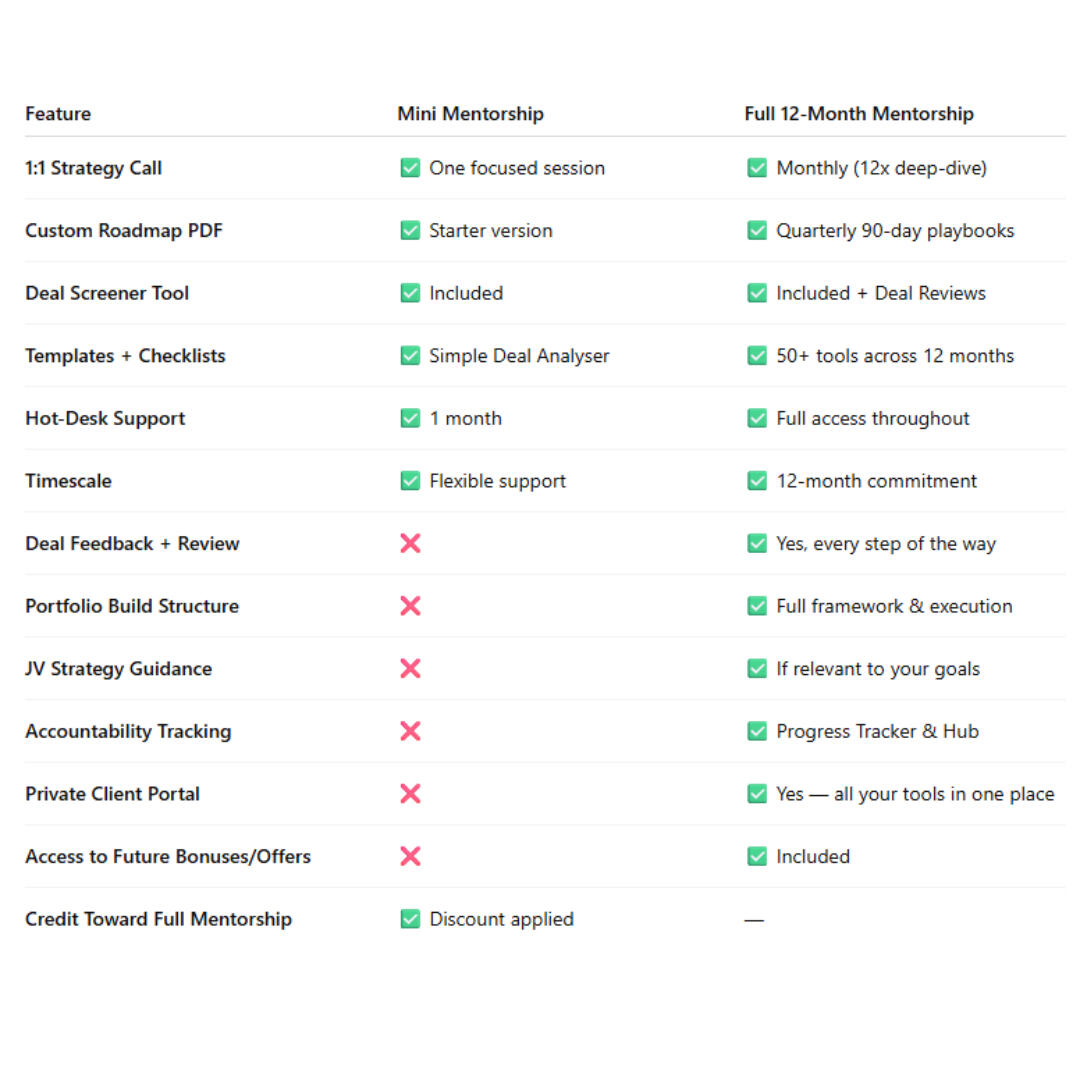Click the red X for Deal Feedback + Review
The image size is (1080, 1080).
click(x=410, y=543)
